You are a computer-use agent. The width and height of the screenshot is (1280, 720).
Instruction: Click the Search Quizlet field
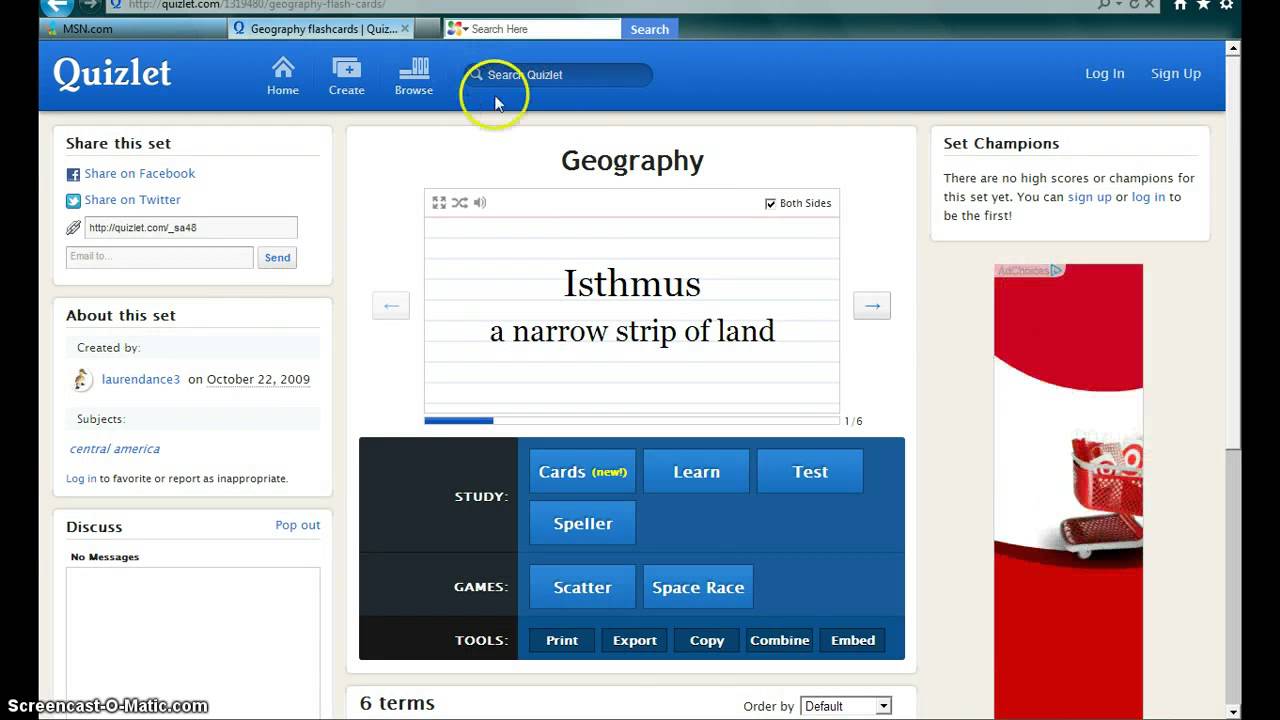tap(558, 75)
